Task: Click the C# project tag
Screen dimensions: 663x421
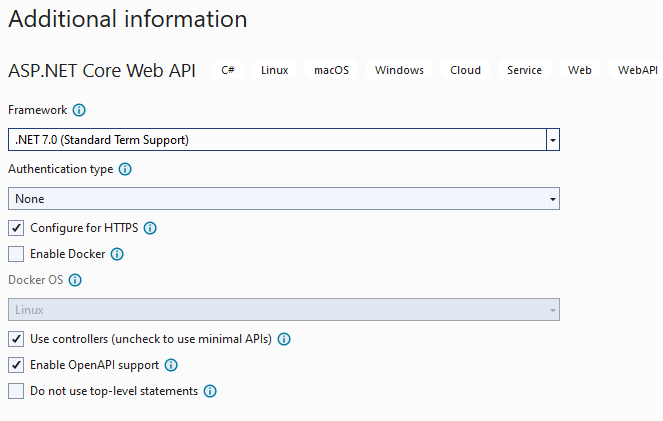Action: [x=228, y=70]
